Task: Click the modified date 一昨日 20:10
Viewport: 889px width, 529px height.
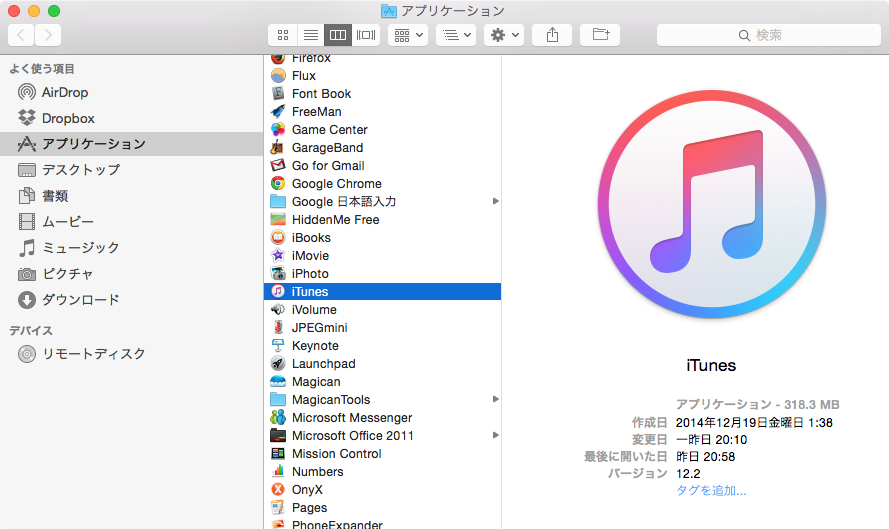Action: pyautogui.click(x=712, y=439)
